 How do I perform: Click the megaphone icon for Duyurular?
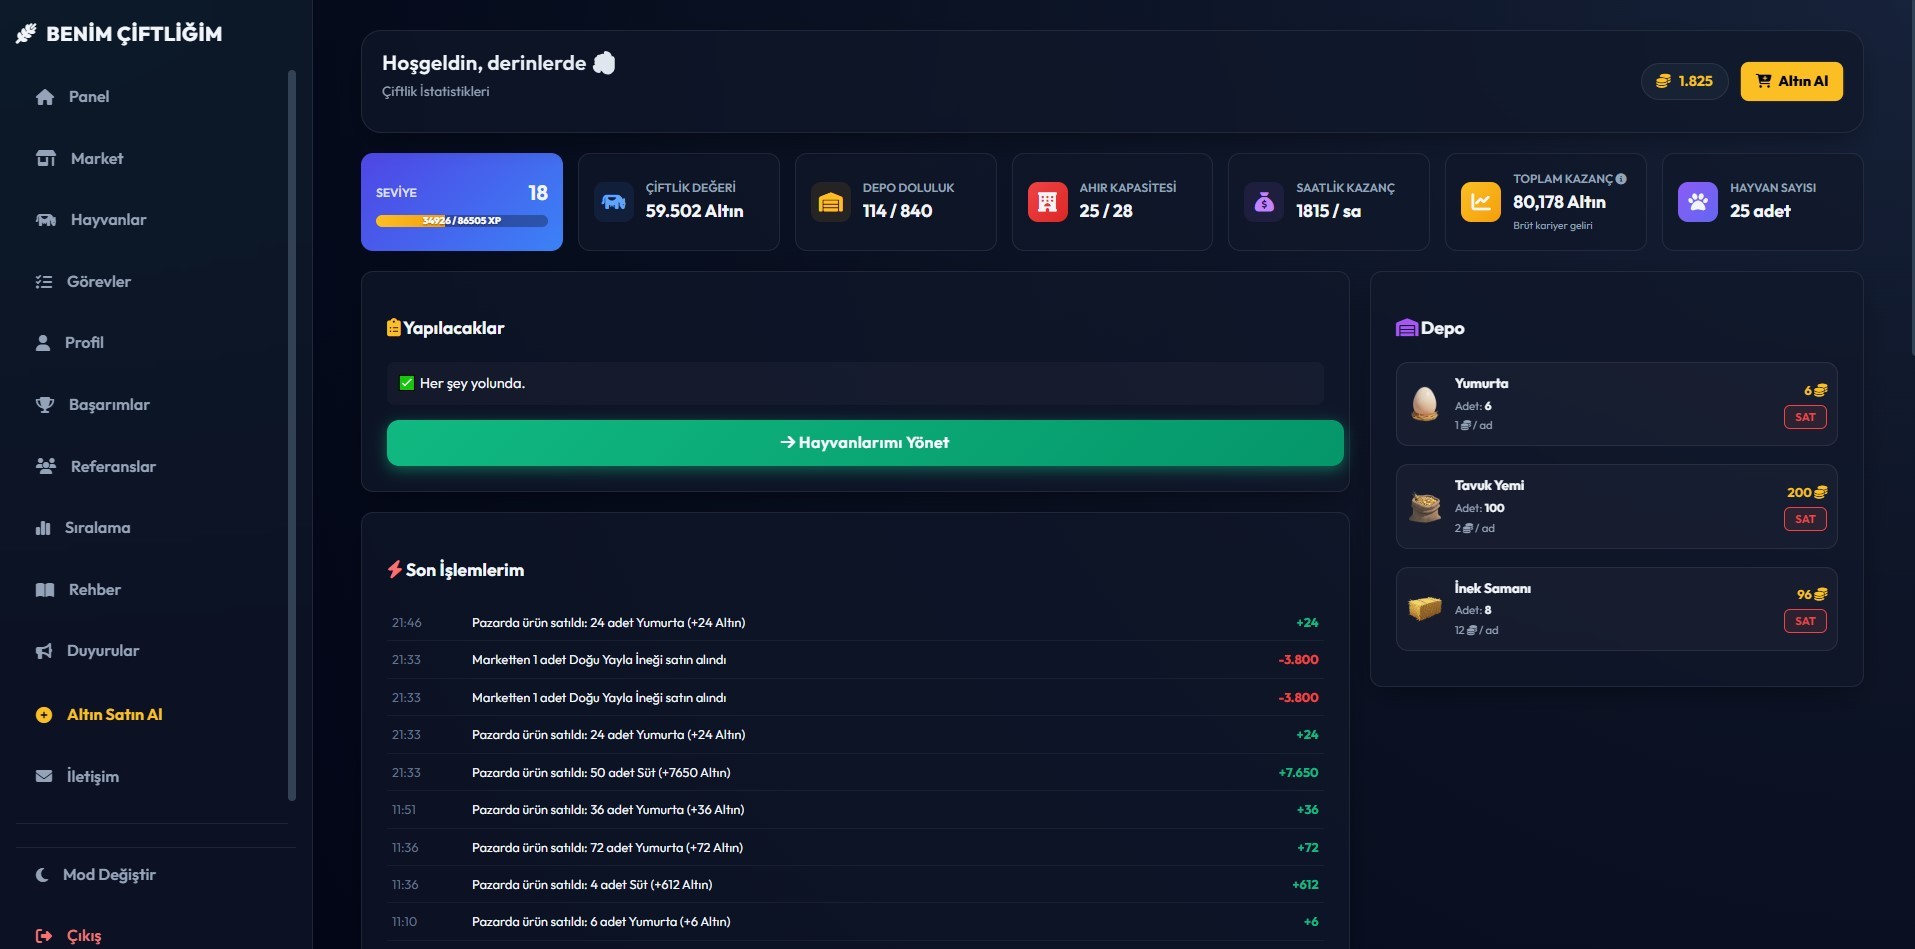tap(44, 651)
